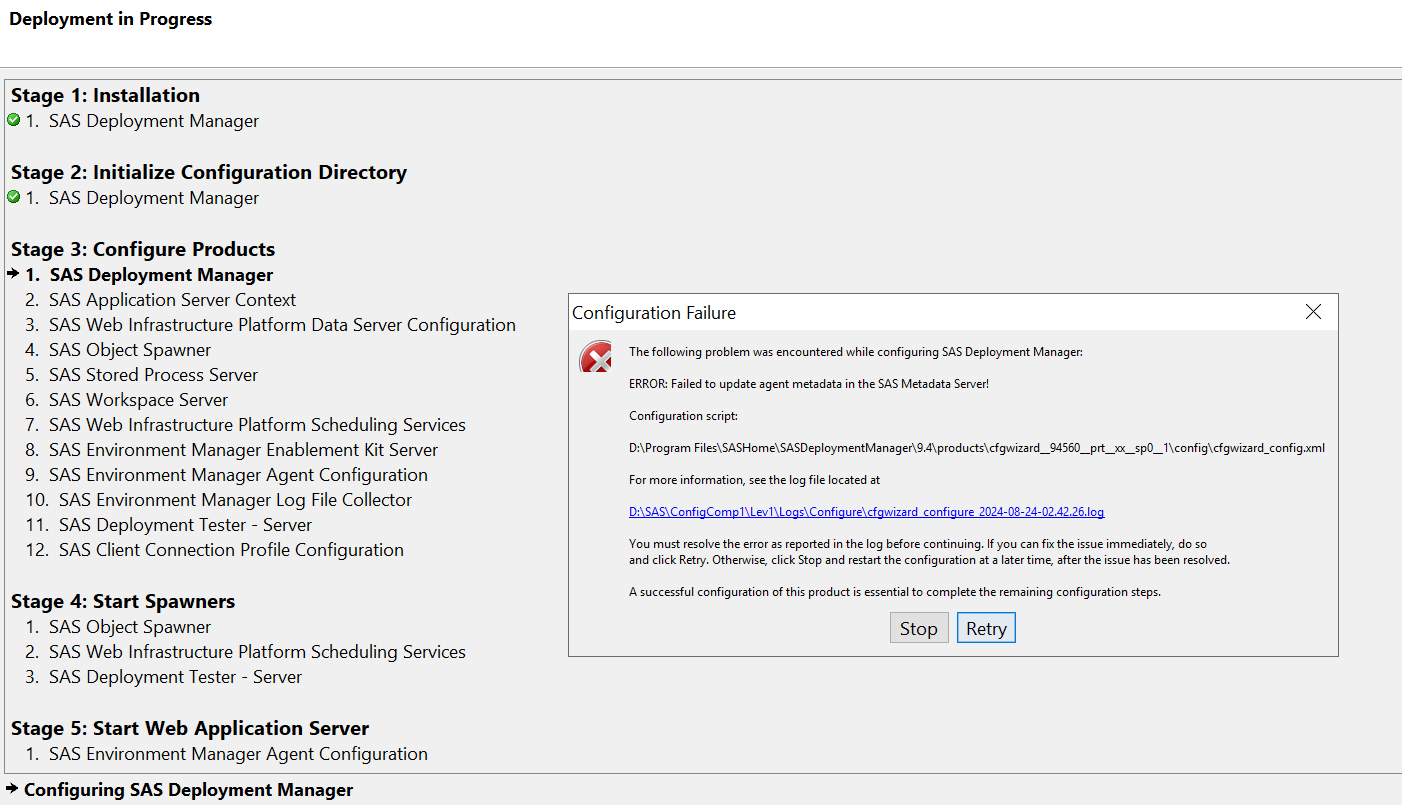Select SAS Object Spawner under Stage 3
The image size is (1402, 805).
coord(130,350)
